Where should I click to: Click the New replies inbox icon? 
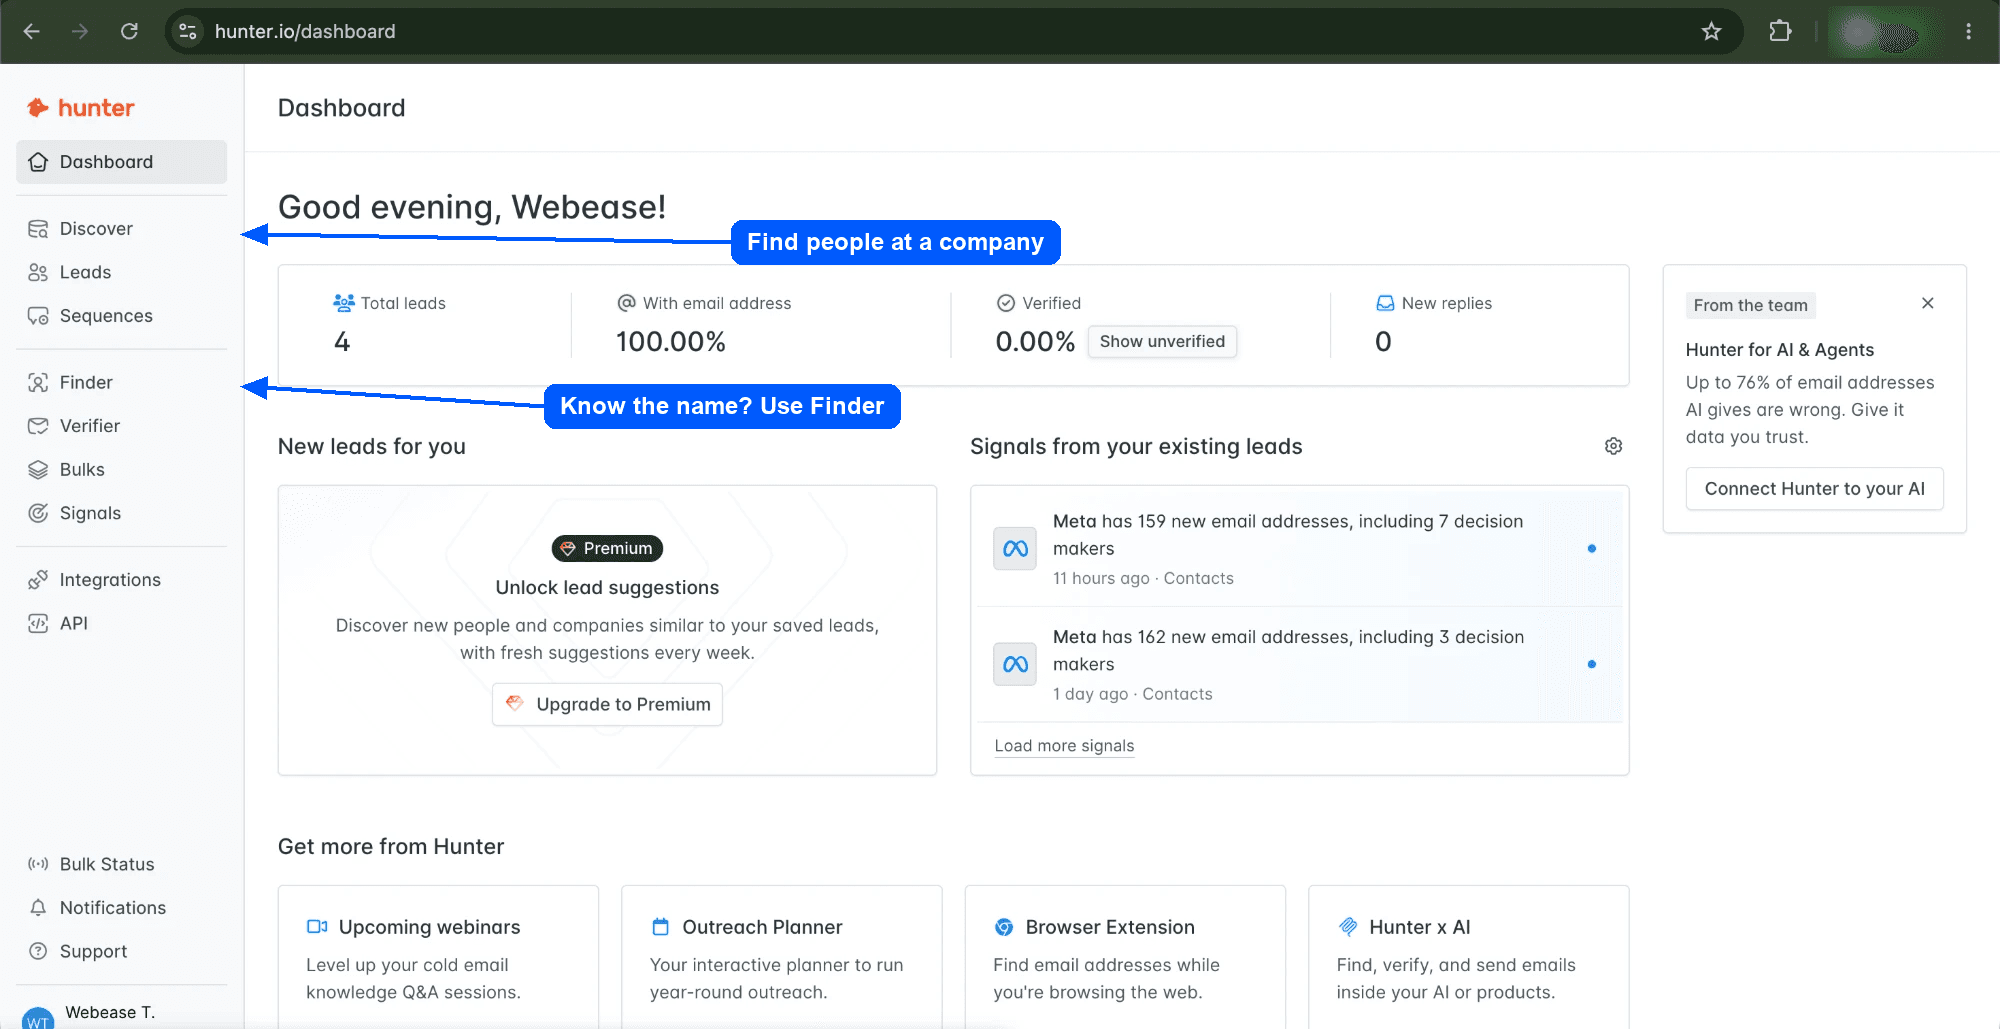click(x=1385, y=303)
